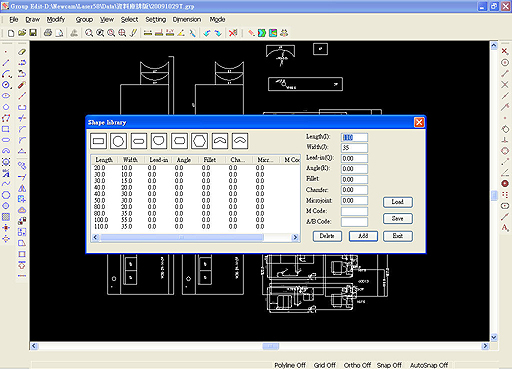Click the shape table right scroll arrow
The height and width of the screenshot is (369, 512).
(x=295, y=237)
